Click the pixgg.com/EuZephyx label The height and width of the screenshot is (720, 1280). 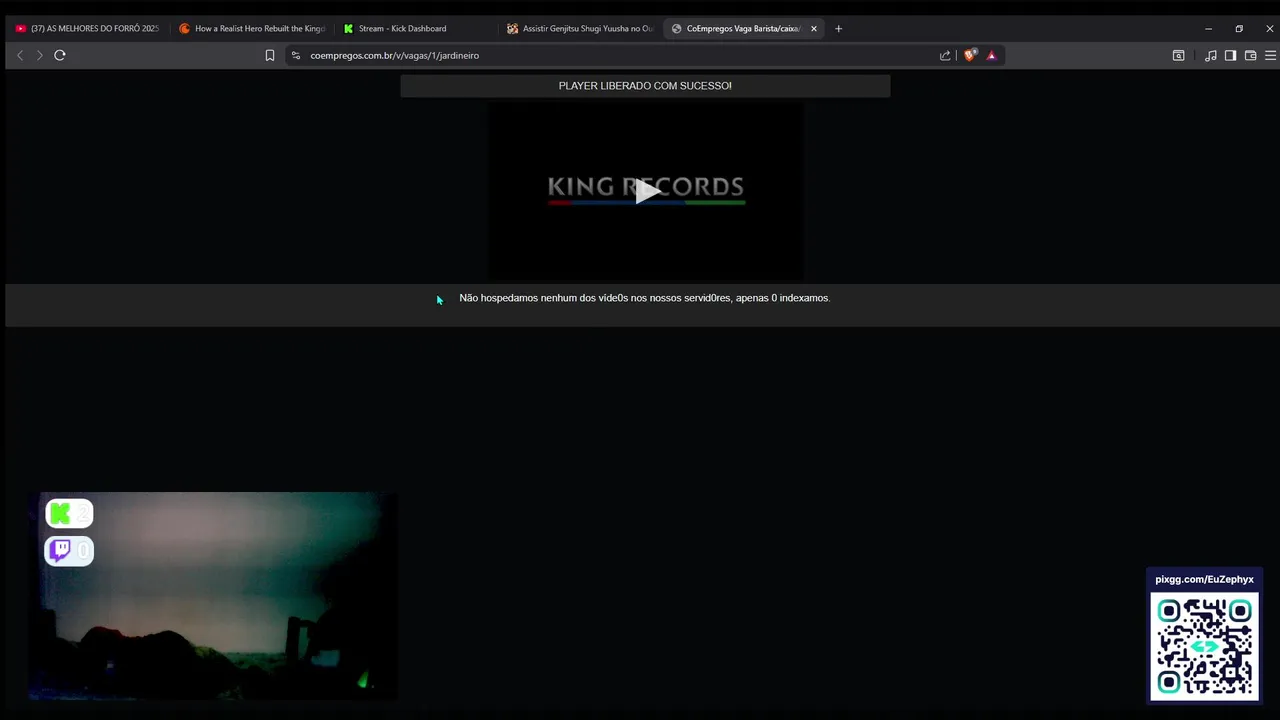coord(1204,579)
